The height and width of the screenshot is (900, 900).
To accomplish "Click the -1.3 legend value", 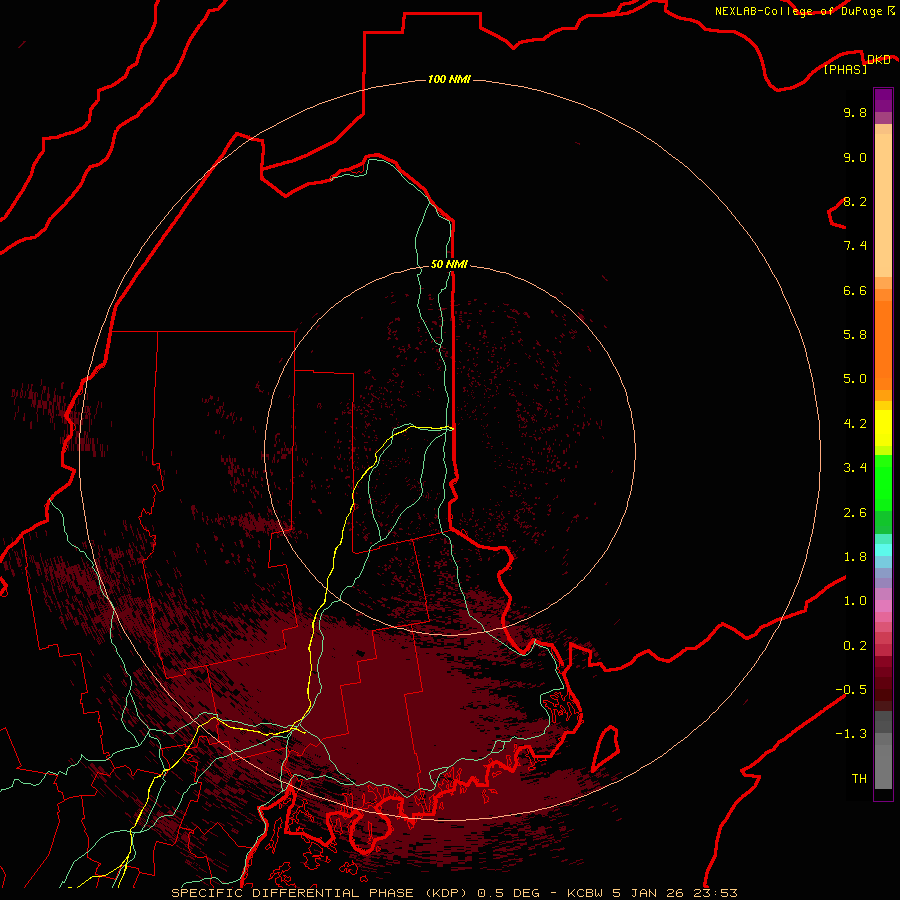I will [851, 734].
